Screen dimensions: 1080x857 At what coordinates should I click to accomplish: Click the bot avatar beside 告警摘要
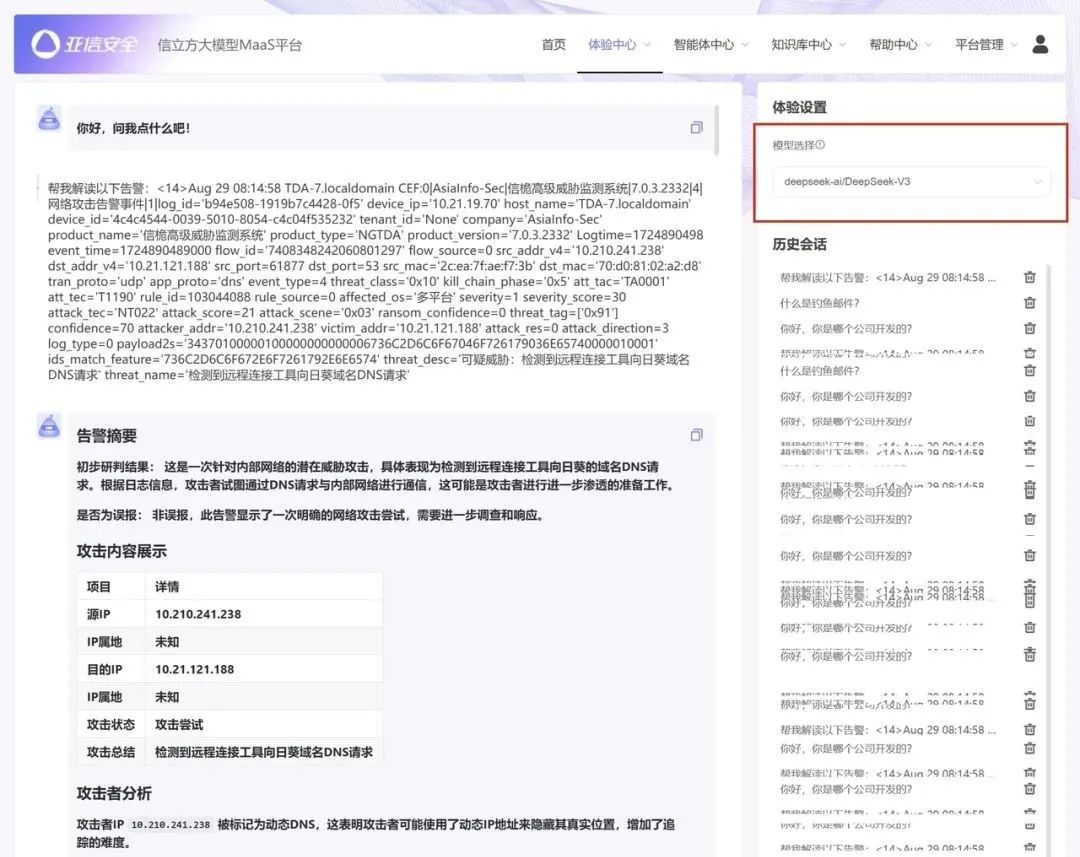(49, 426)
